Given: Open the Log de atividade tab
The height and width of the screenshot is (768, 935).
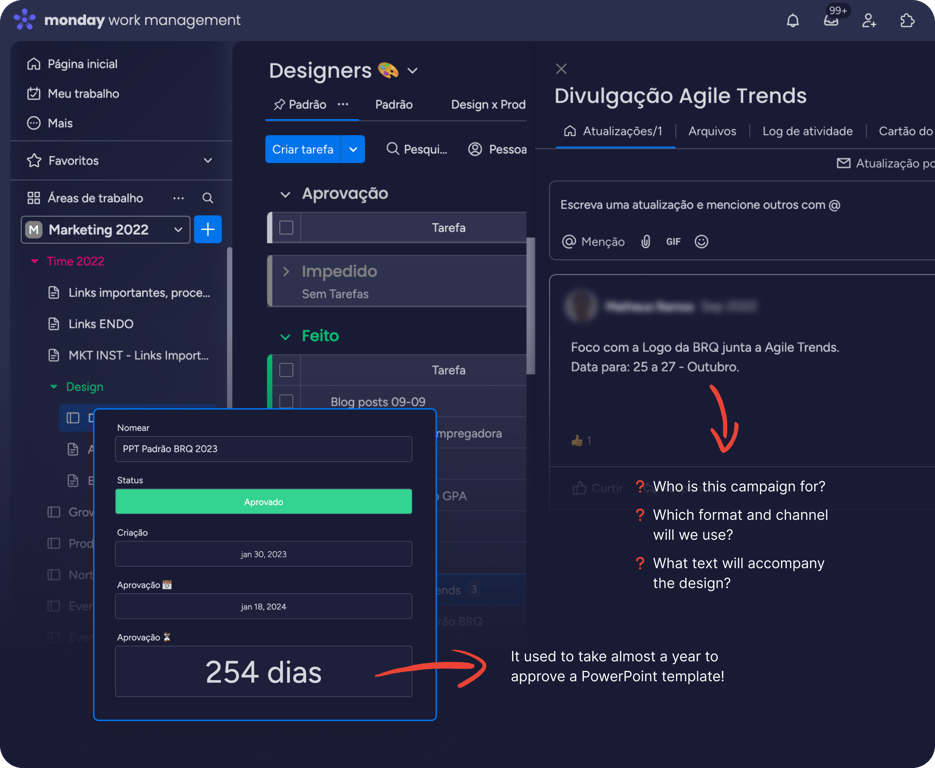Looking at the screenshot, I should (807, 131).
